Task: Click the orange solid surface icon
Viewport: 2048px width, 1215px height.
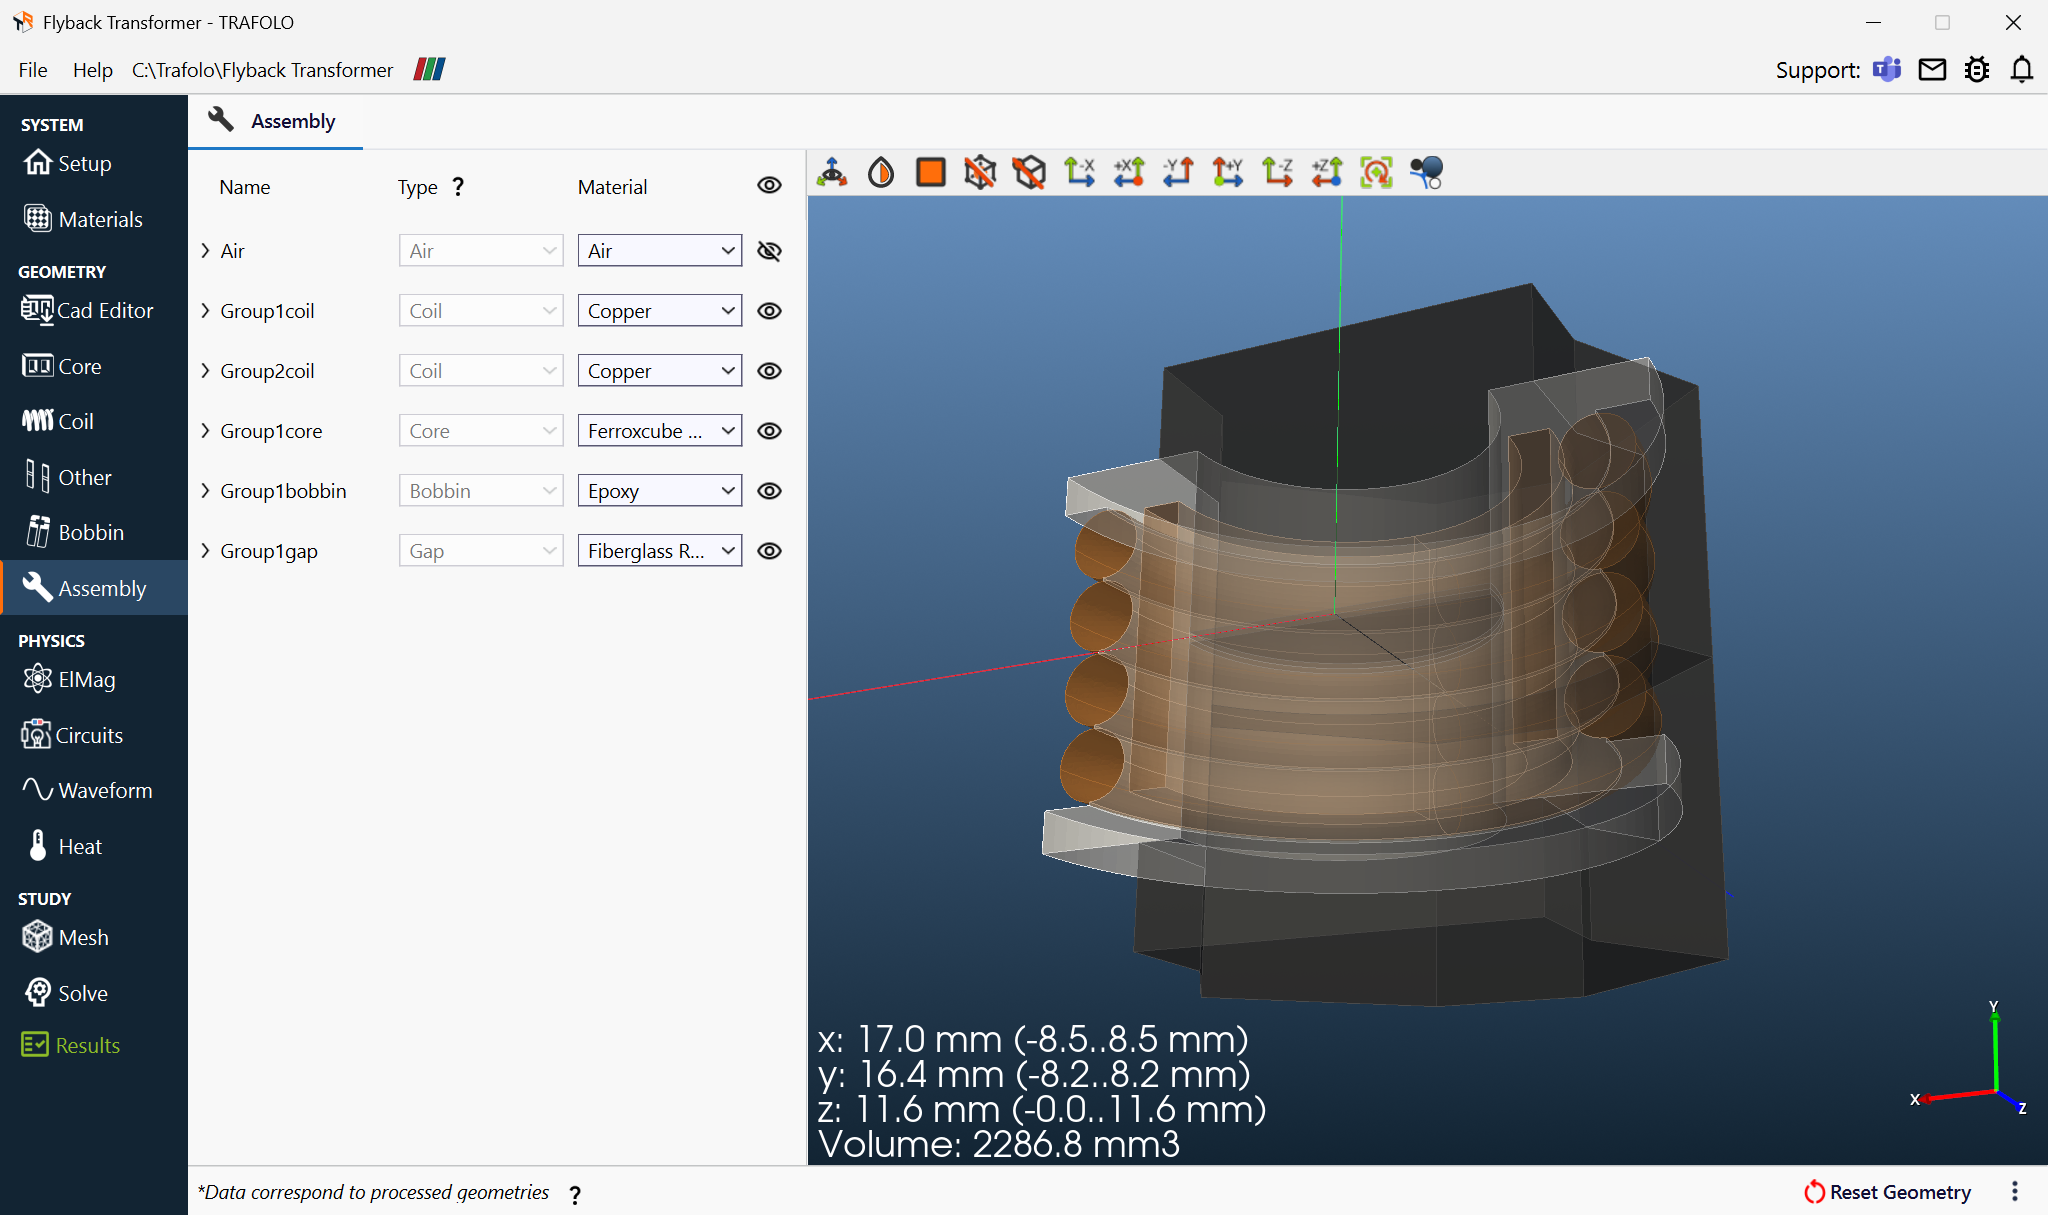Action: click(931, 172)
